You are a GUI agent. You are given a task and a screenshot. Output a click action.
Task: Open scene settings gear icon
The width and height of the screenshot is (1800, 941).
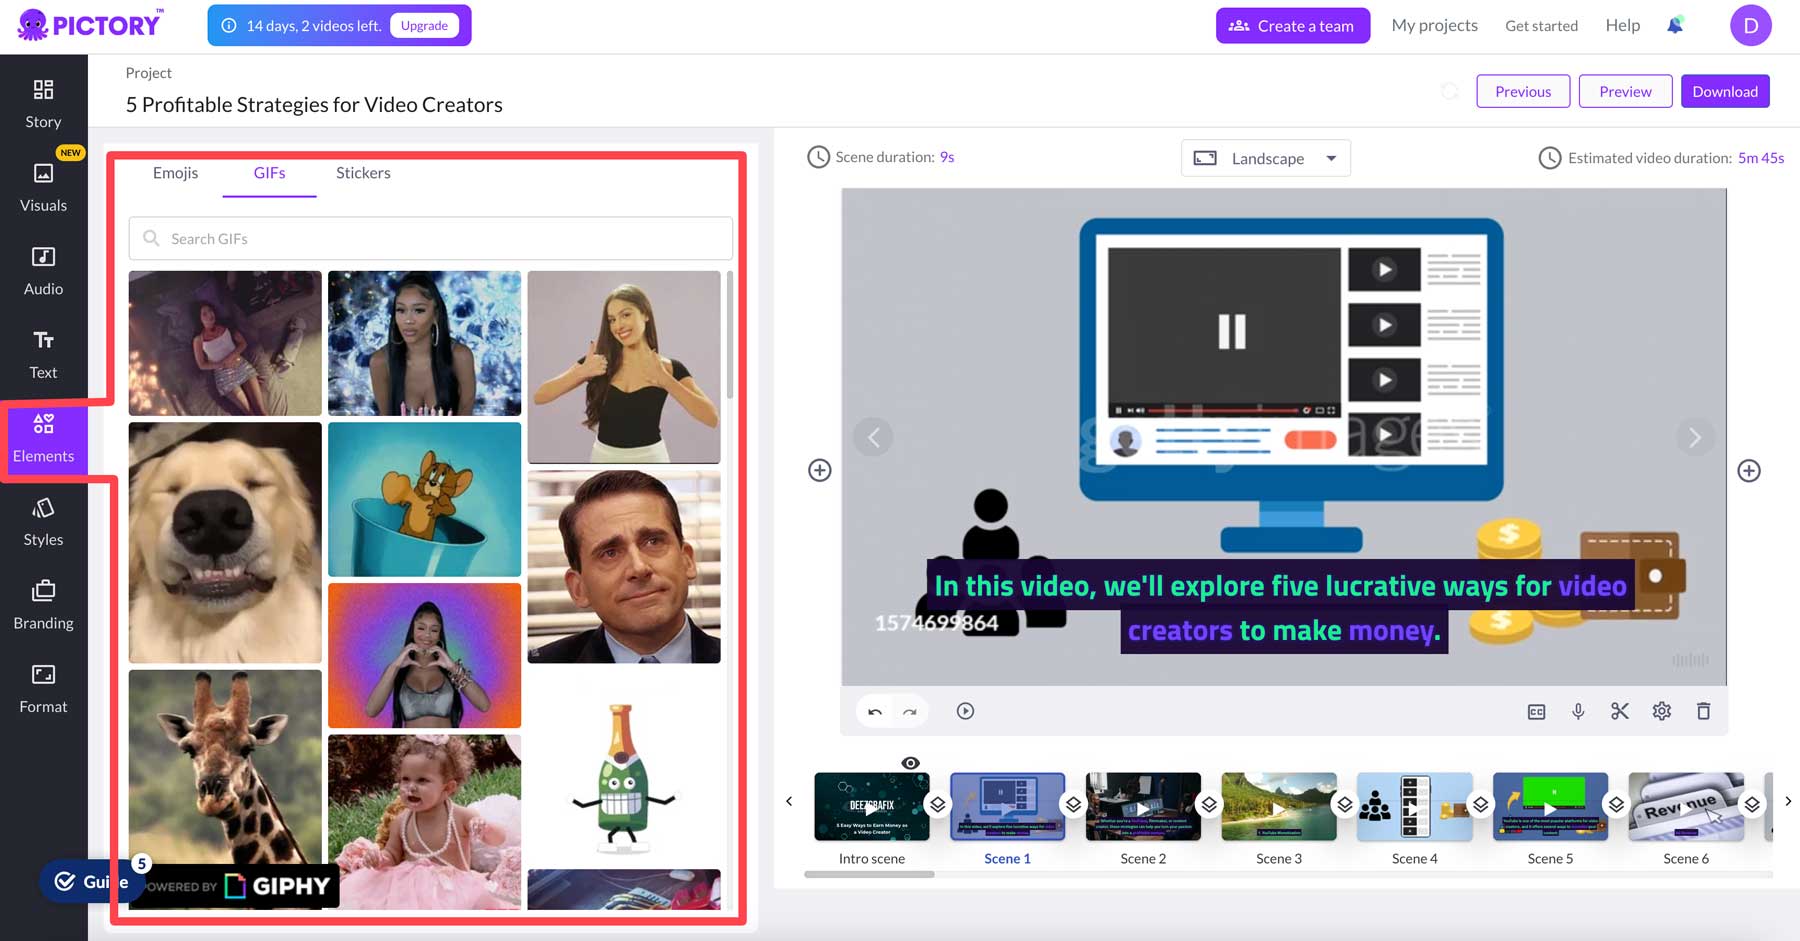(x=1661, y=711)
